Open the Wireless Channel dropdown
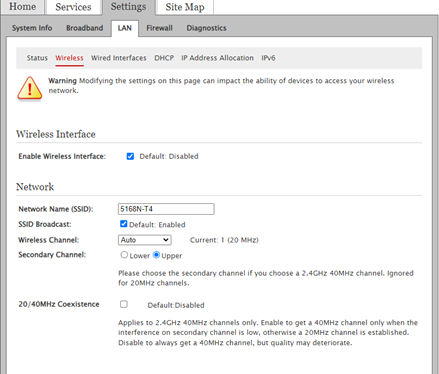 coord(145,240)
